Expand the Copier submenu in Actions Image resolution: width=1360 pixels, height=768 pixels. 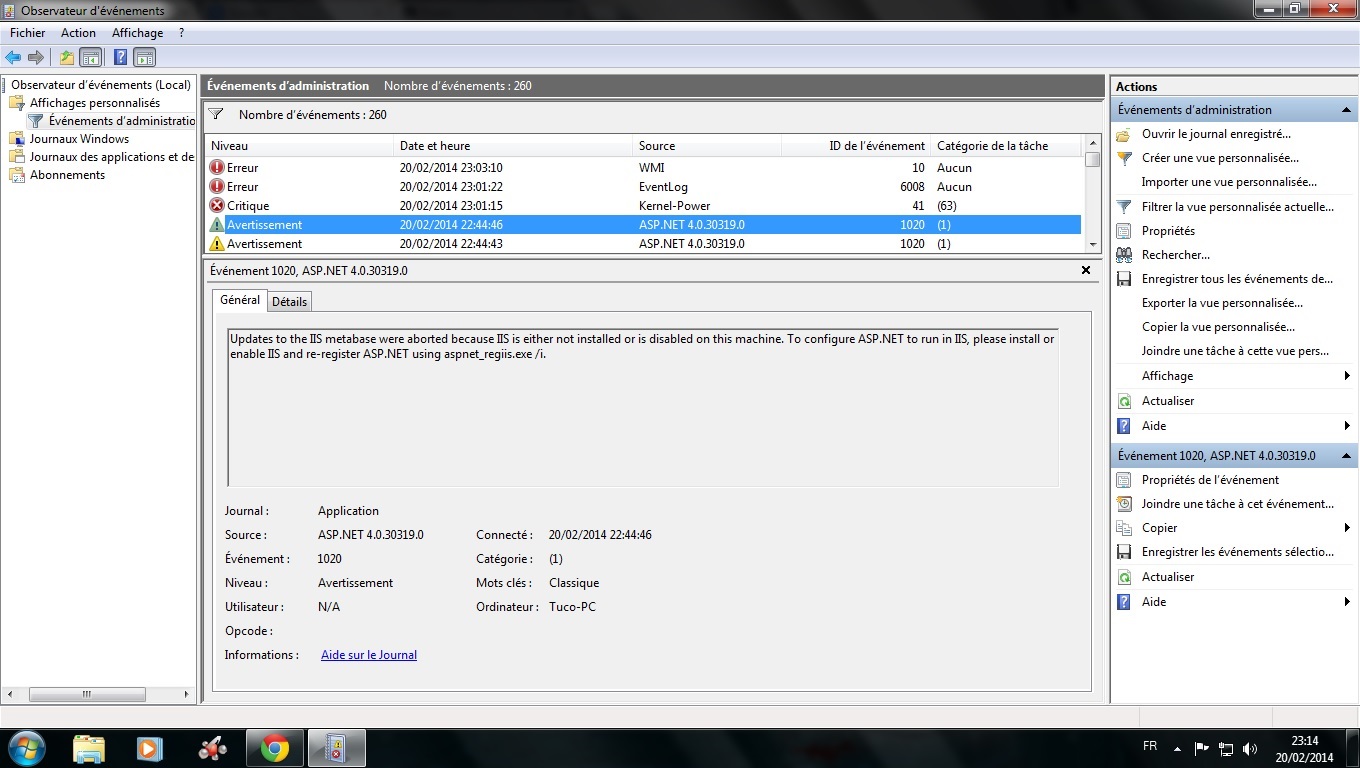tap(1347, 528)
